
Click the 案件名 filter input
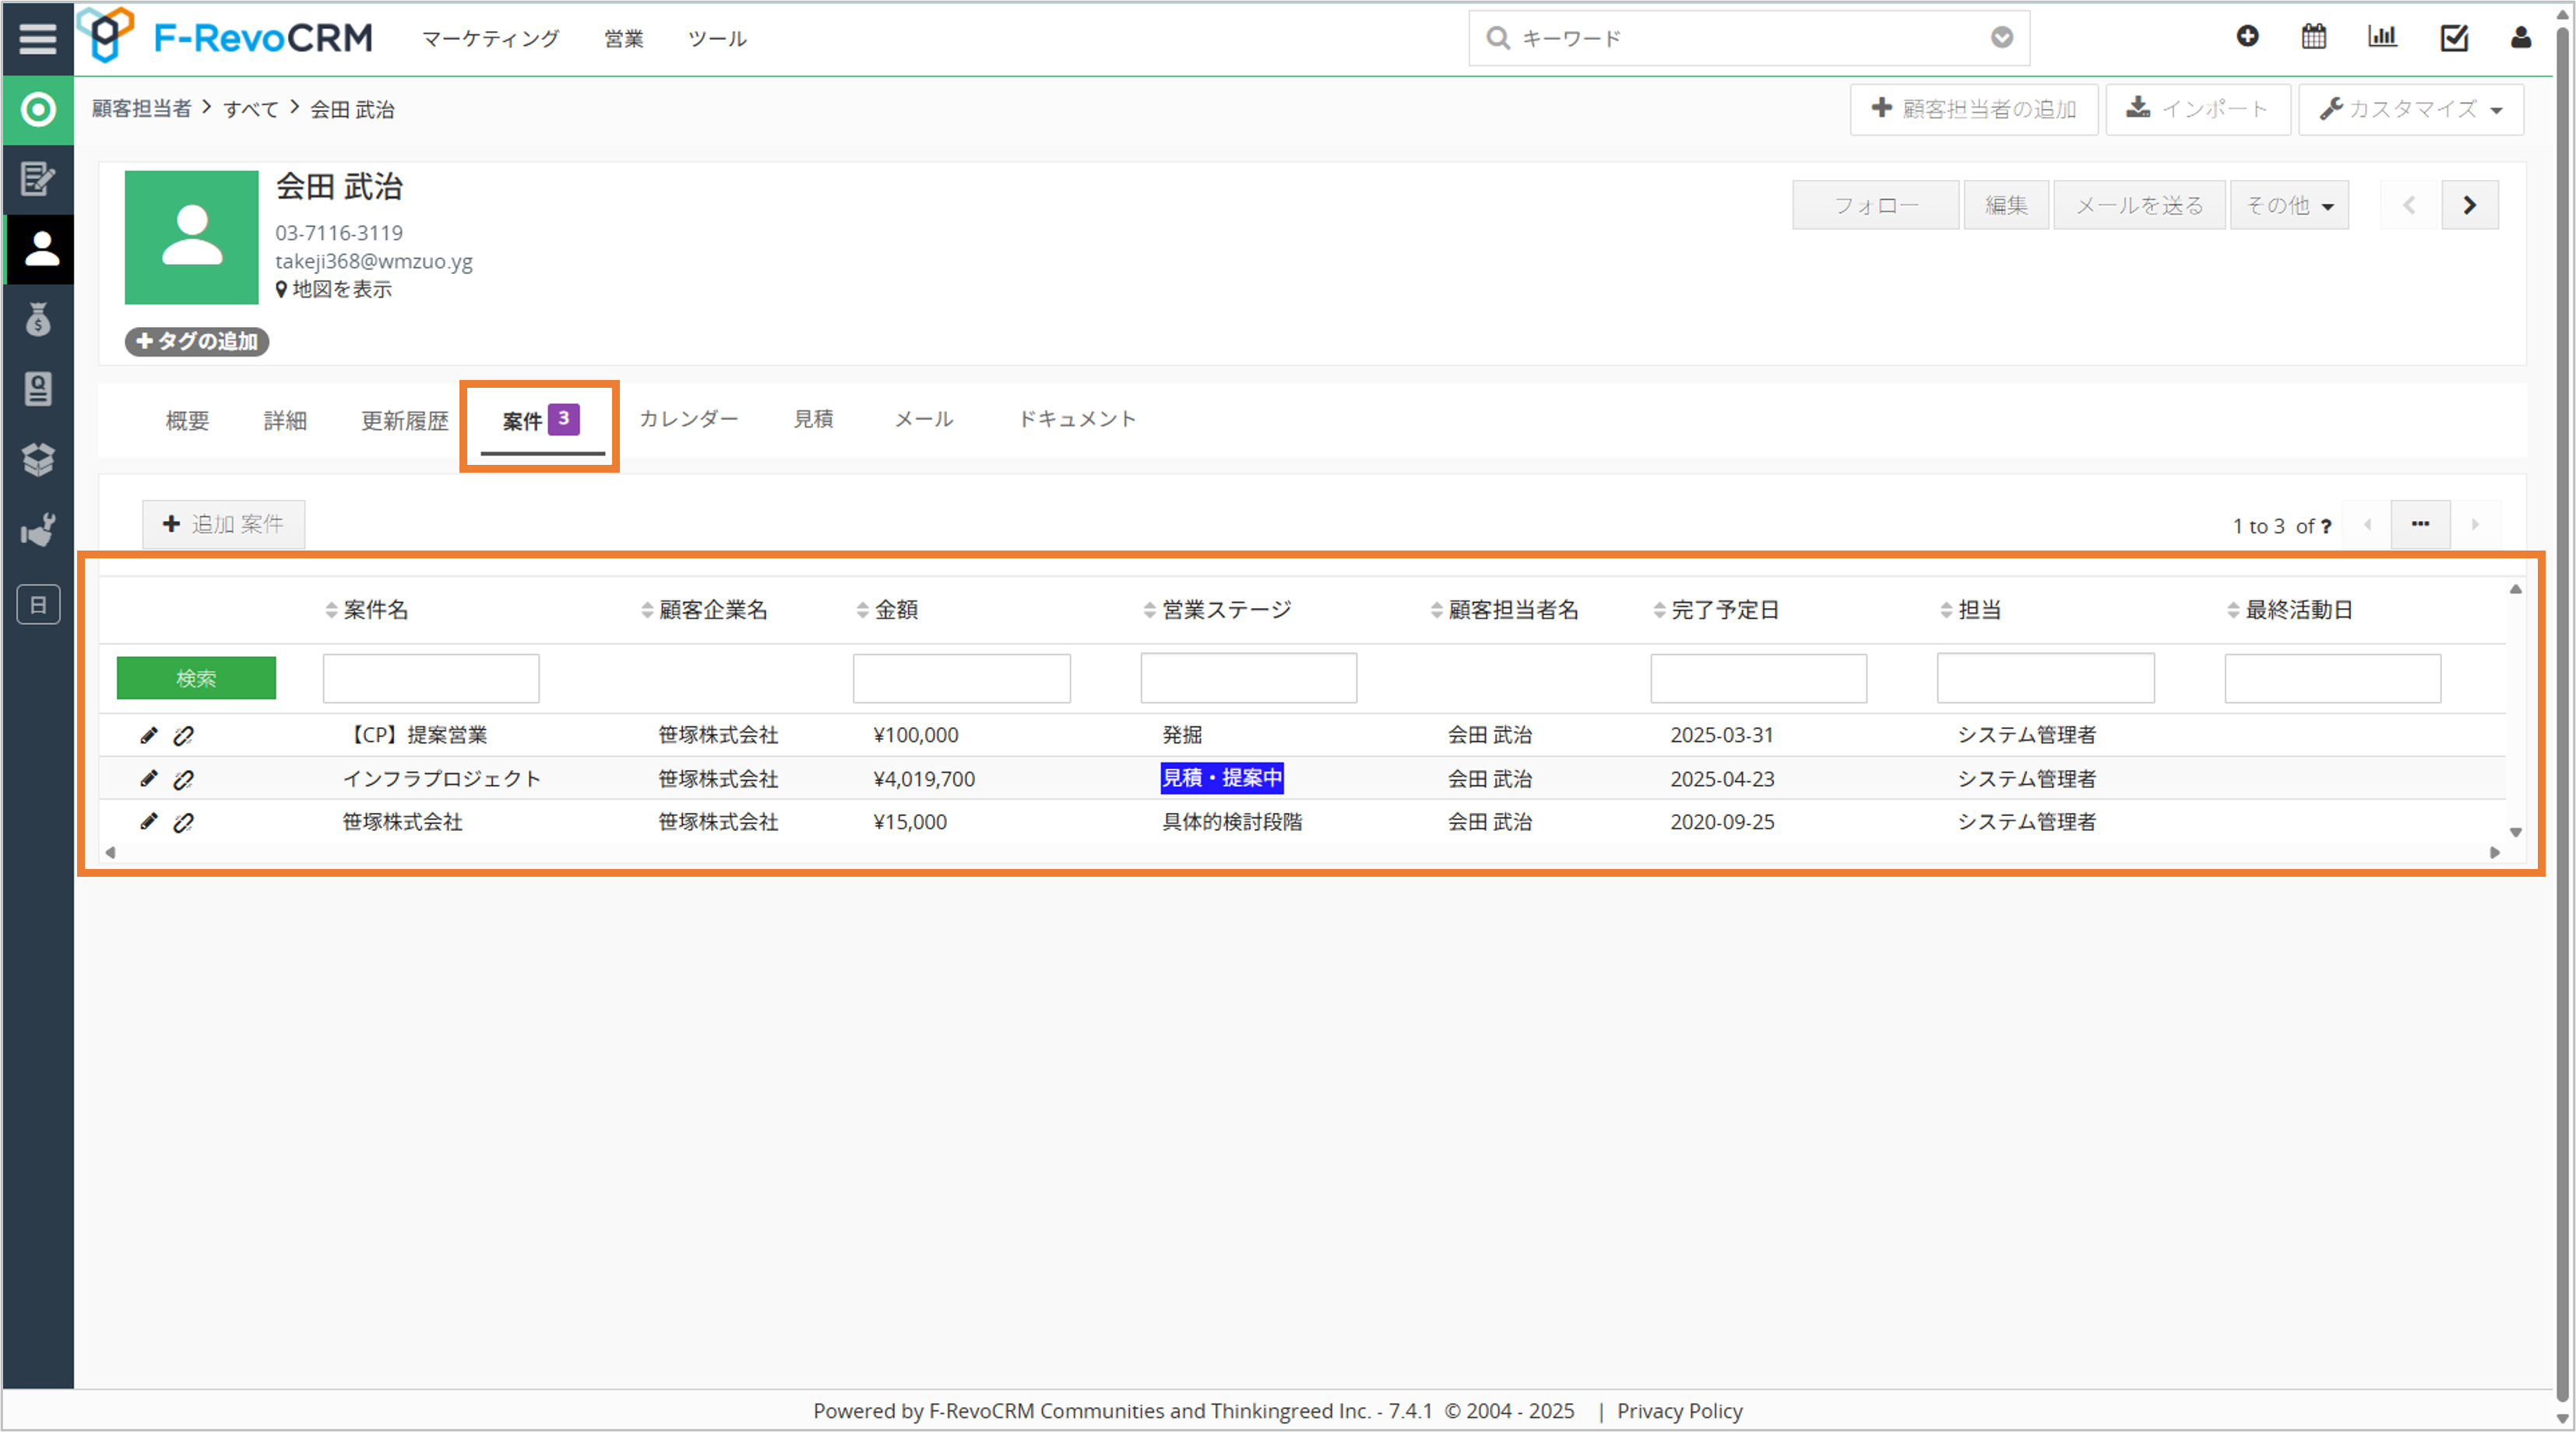[x=431, y=678]
